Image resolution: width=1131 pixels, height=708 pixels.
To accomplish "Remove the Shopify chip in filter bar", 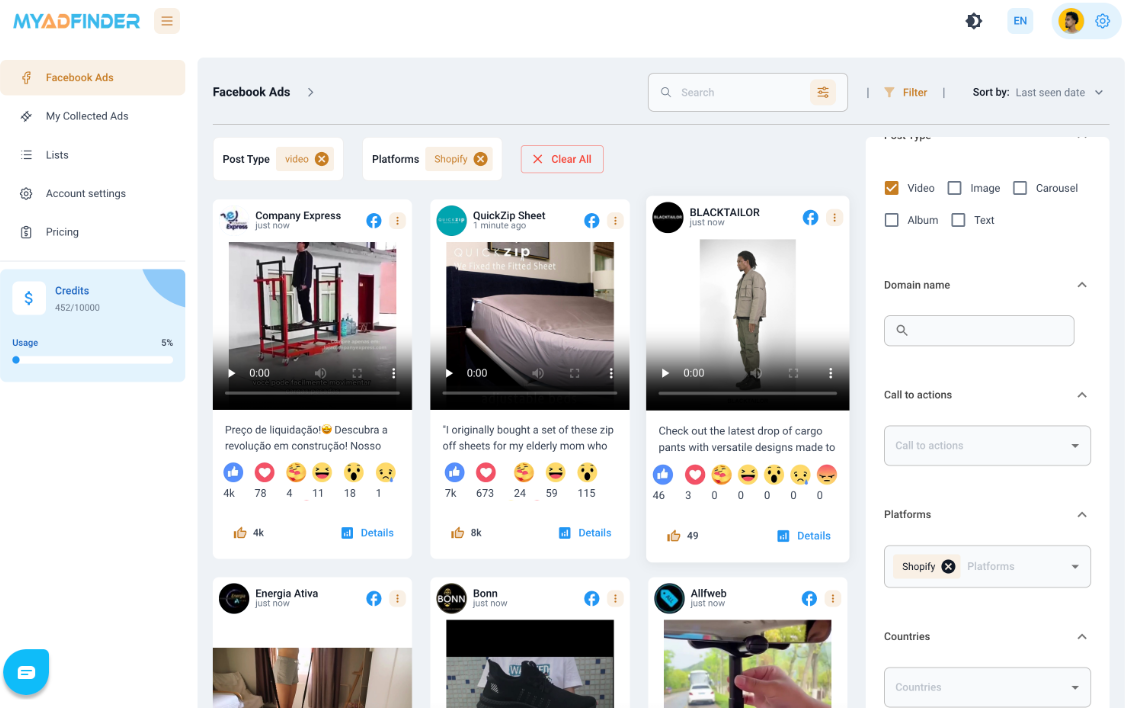I will [x=480, y=159].
